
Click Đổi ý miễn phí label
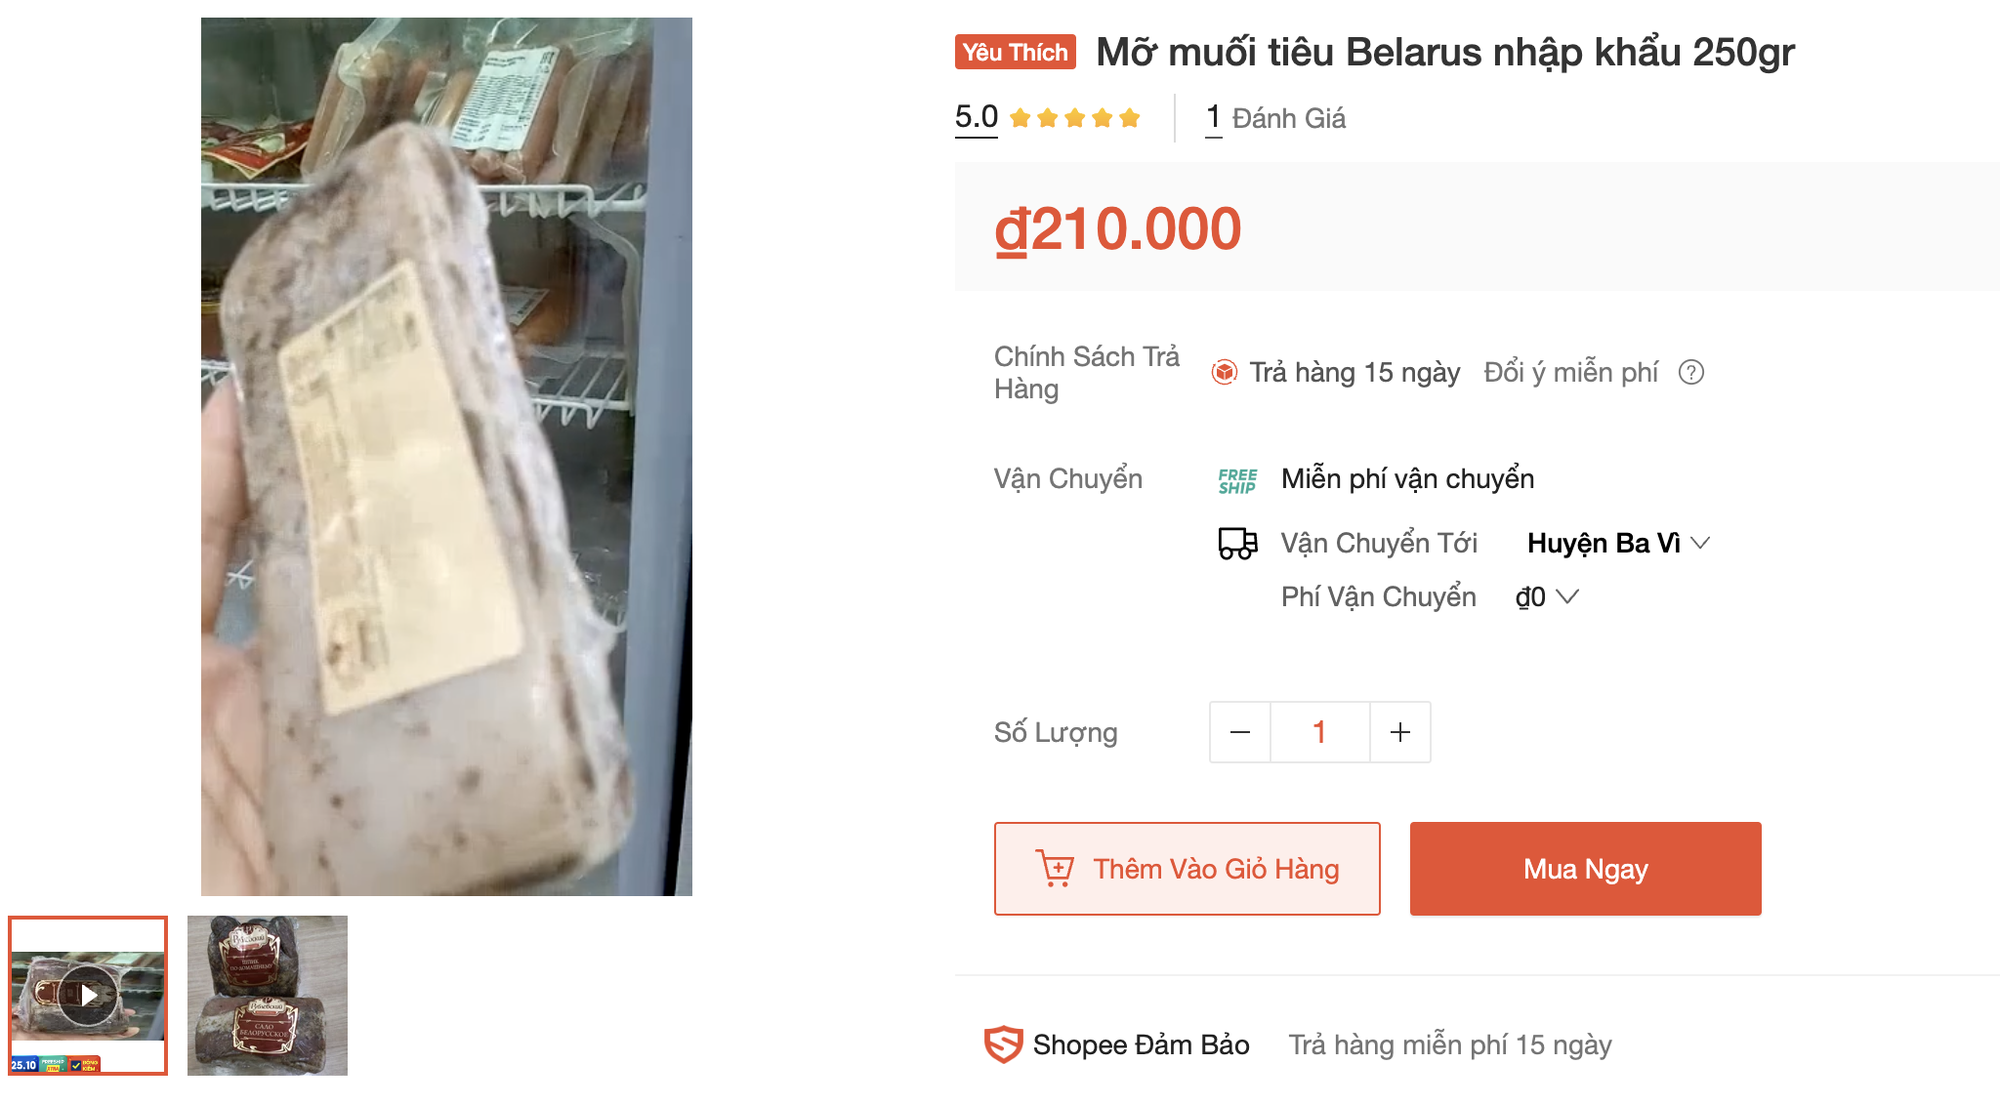coord(1572,372)
